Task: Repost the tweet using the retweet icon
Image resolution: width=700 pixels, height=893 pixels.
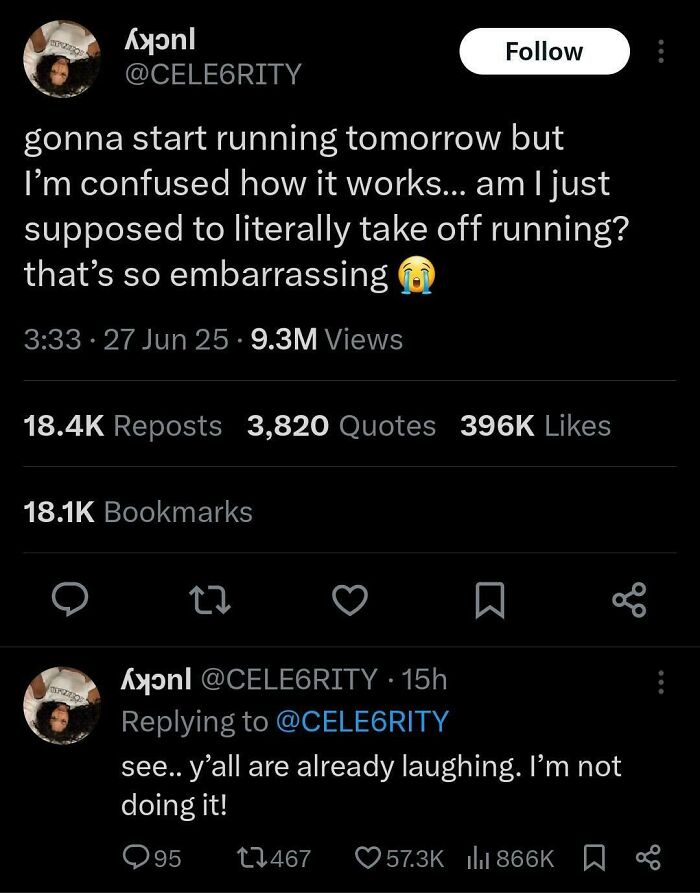Action: (x=210, y=599)
